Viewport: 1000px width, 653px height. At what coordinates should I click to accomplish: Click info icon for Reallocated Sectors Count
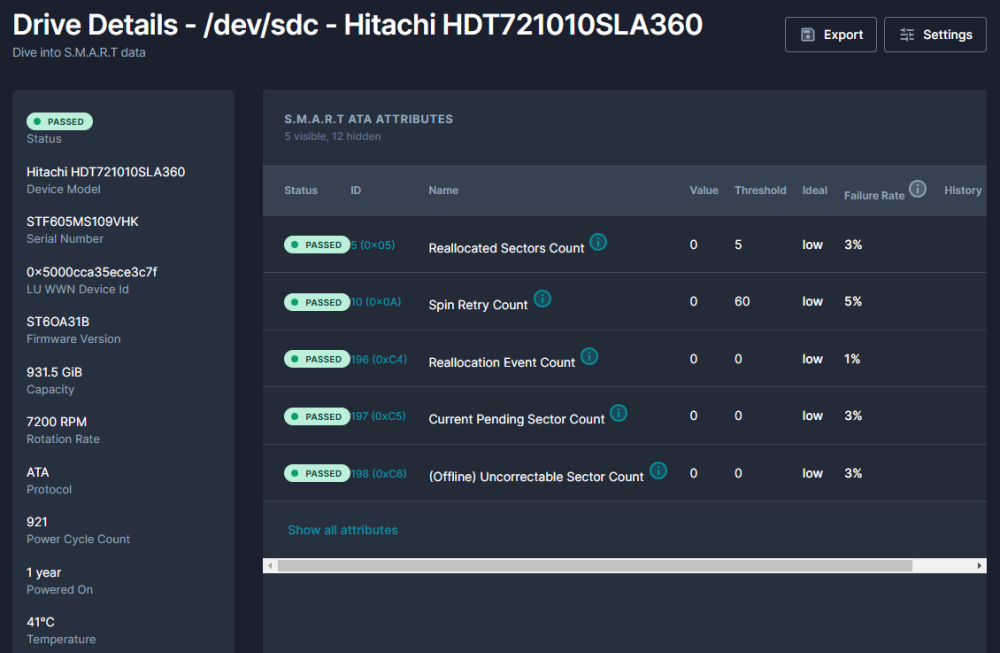coord(598,242)
